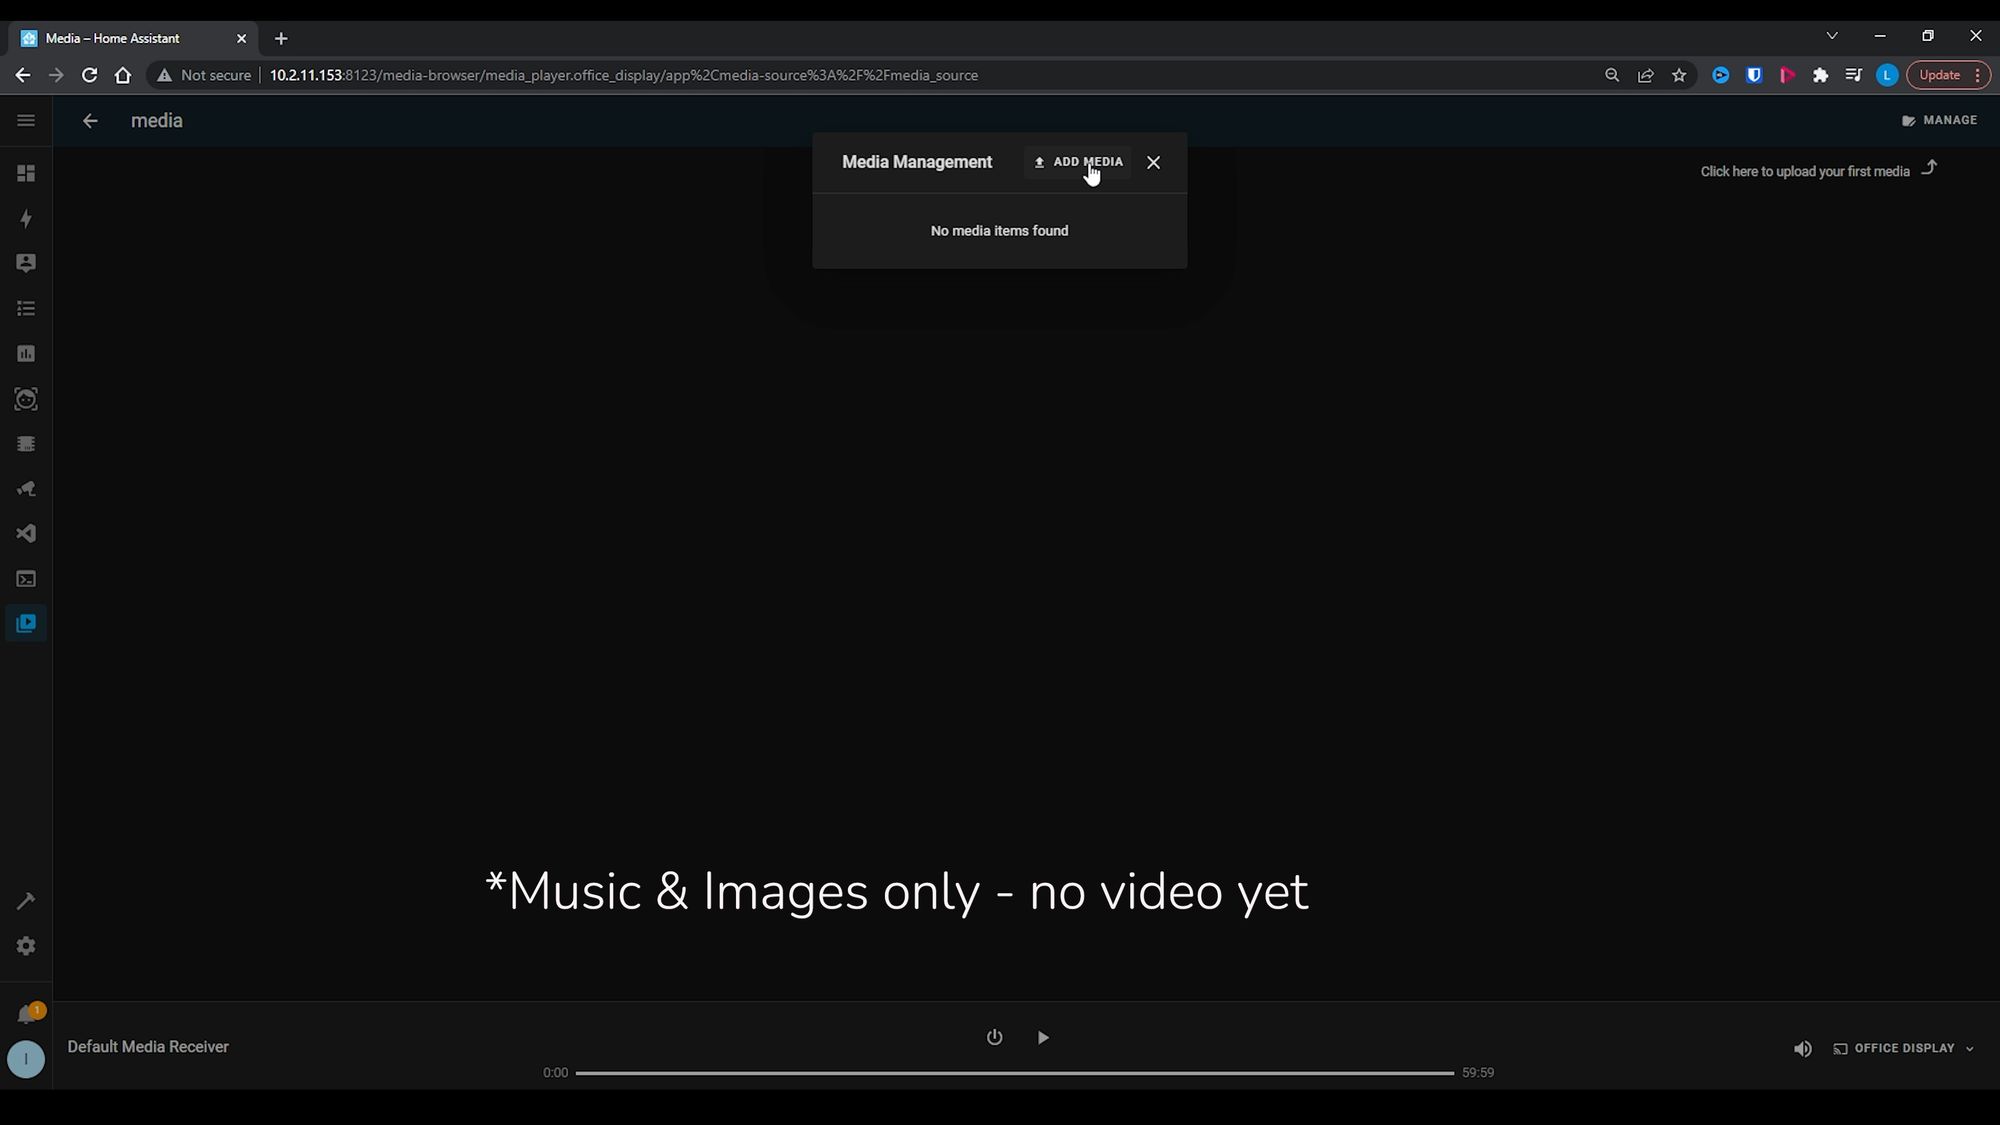This screenshot has height=1125, width=2000.
Task: Click the Home Assistant dashboard icon
Action: click(25, 173)
